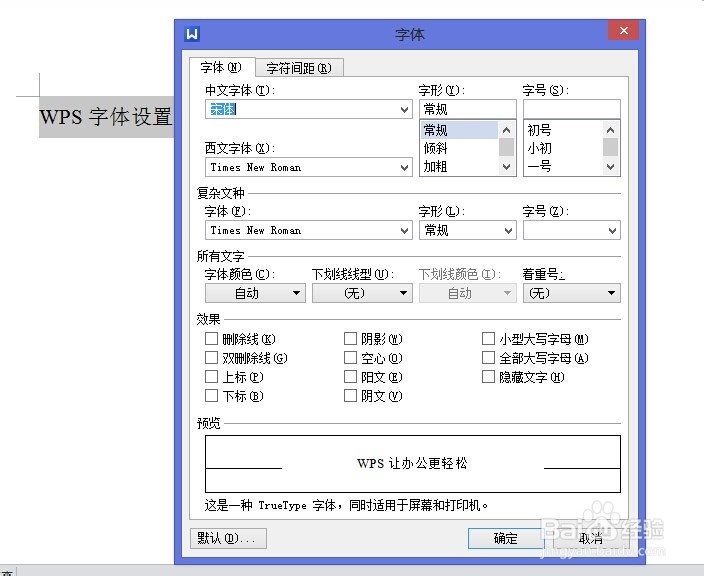
Task: Click the WPS logo icon in title bar
Action: (x=192, y=34)
